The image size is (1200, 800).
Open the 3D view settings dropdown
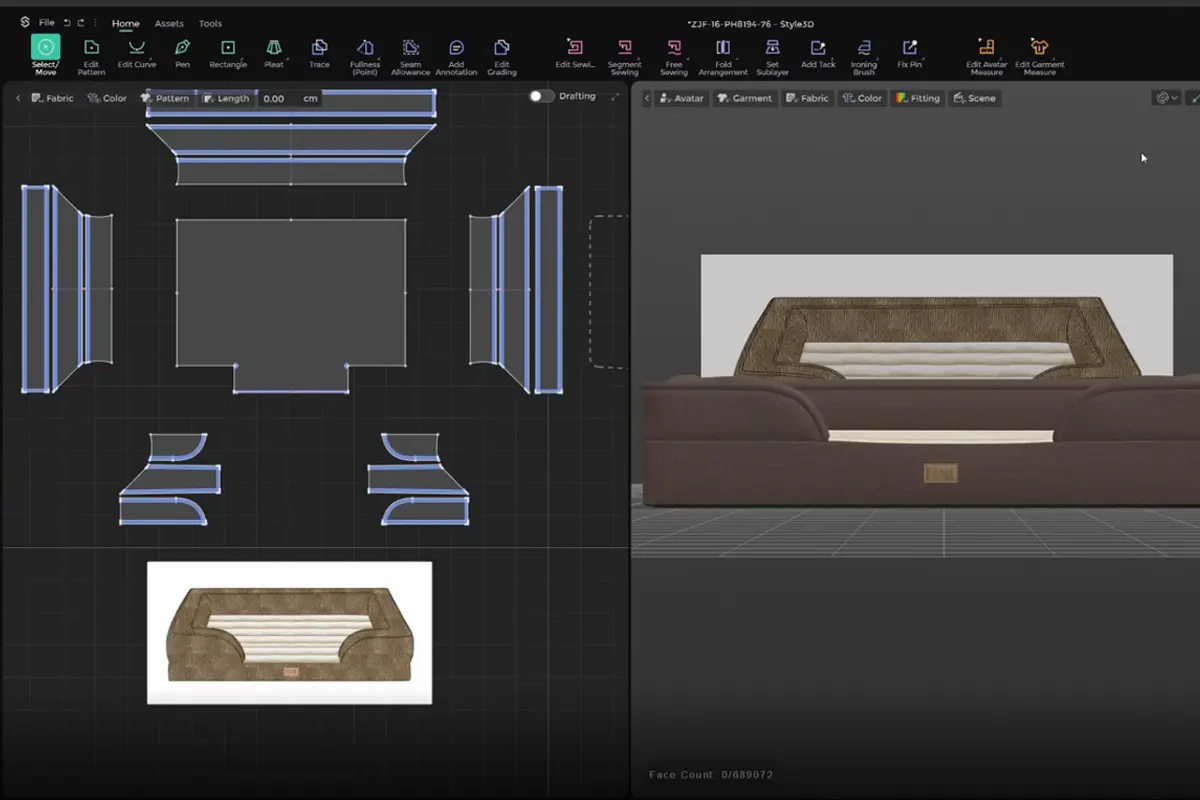pyautogui.click(x=1167, y=98)
